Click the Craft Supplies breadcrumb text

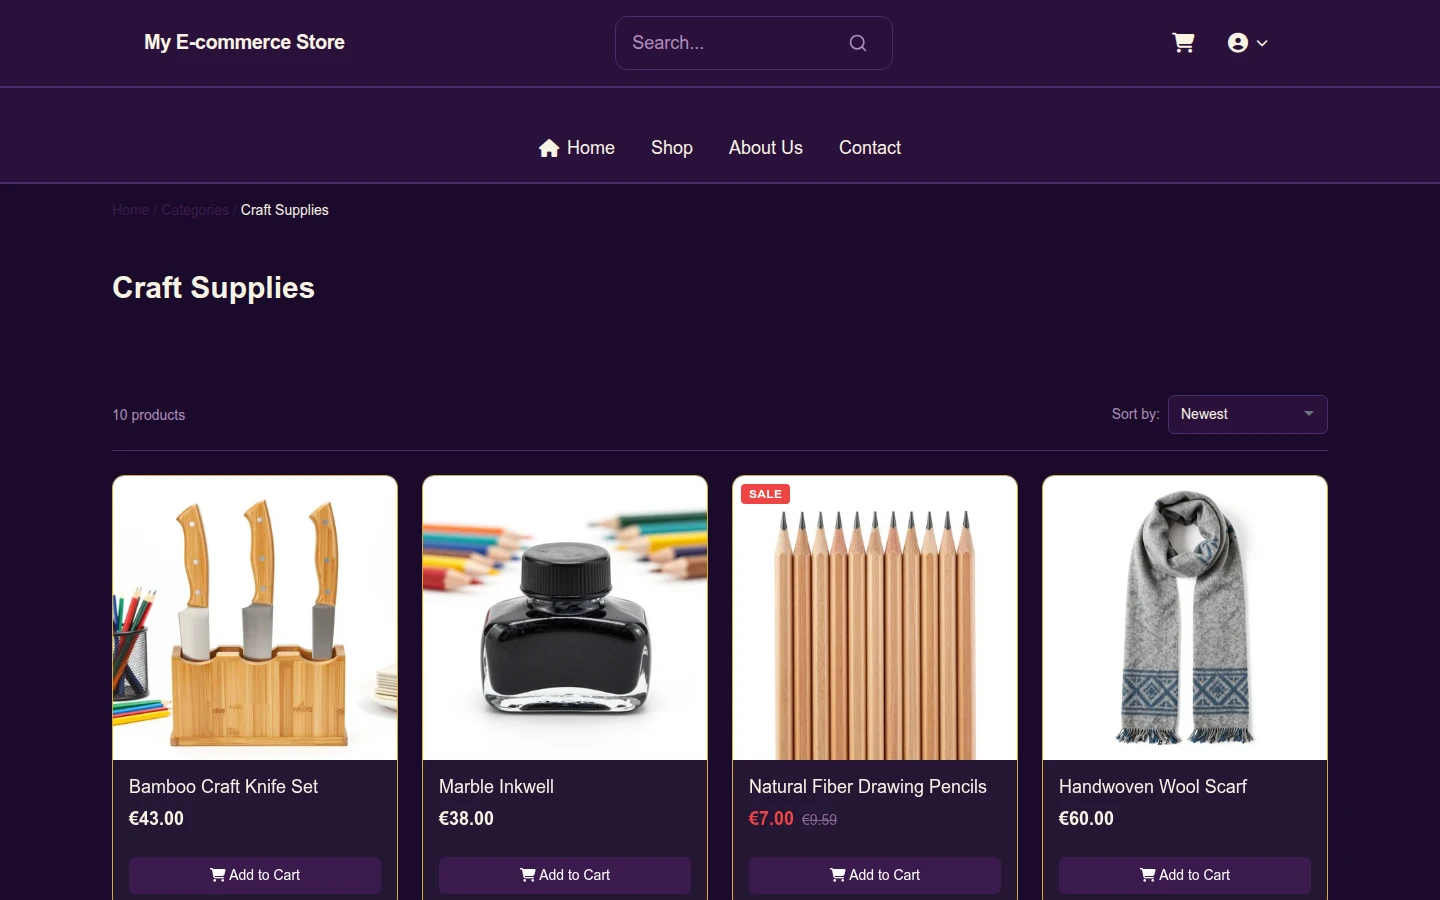pos(285,210)
